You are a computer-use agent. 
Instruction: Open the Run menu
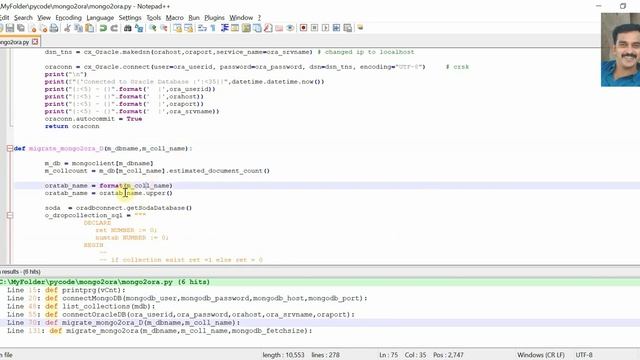click(x=193, y=18)
